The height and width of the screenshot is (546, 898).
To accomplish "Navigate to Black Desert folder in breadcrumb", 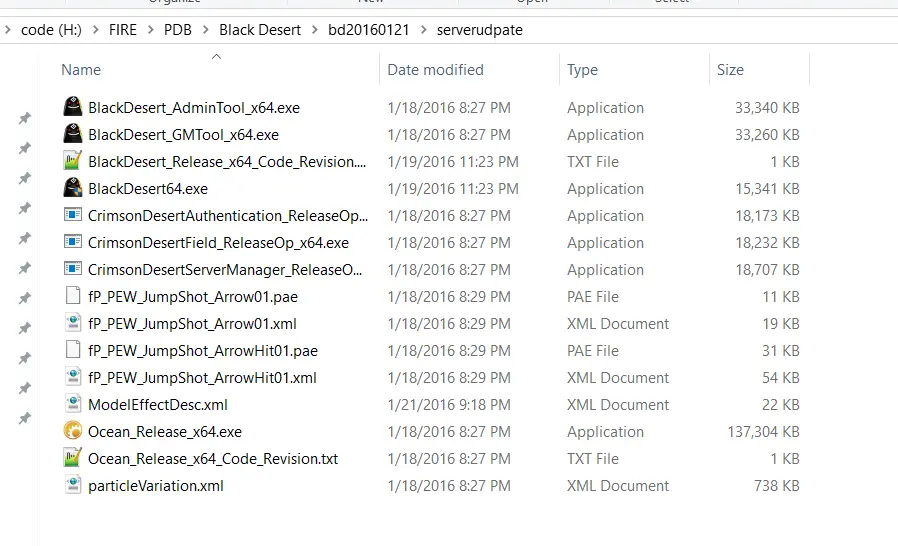I will pos(259,30).
